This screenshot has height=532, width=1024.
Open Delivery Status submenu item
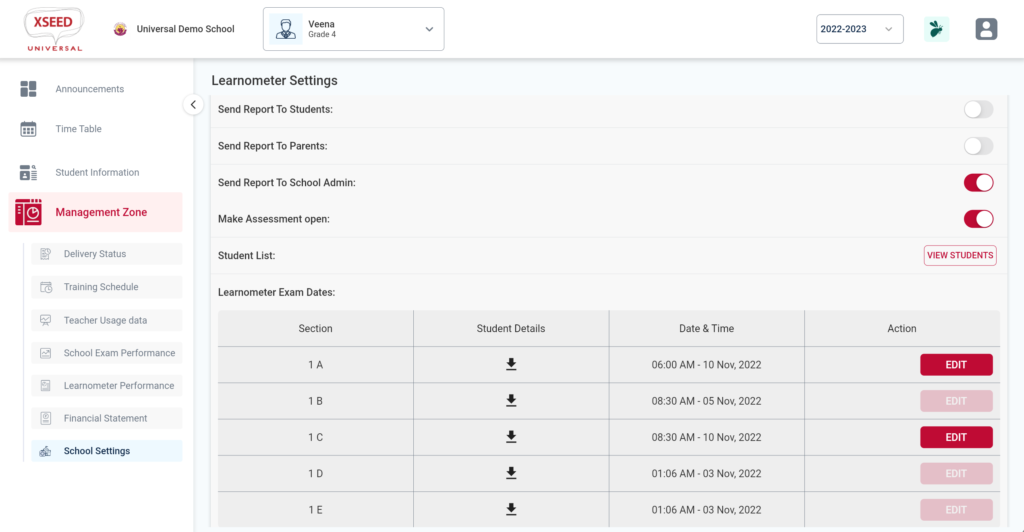tap(106, 254)
